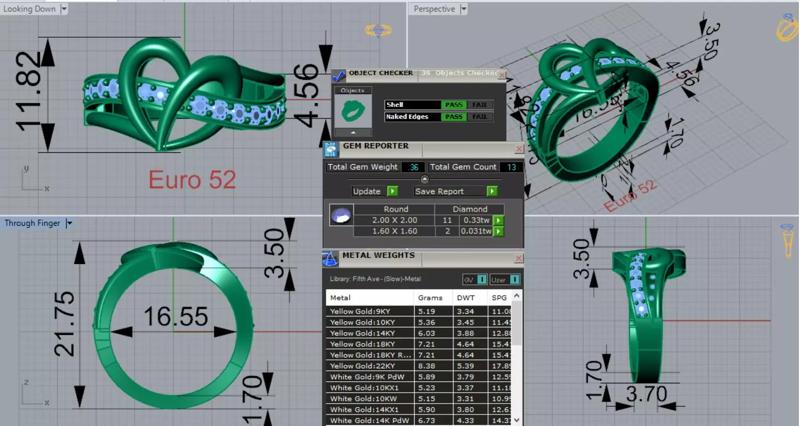The image size is (800, 426).
Task: Click the Save Report button label
Action: [439, 191]
